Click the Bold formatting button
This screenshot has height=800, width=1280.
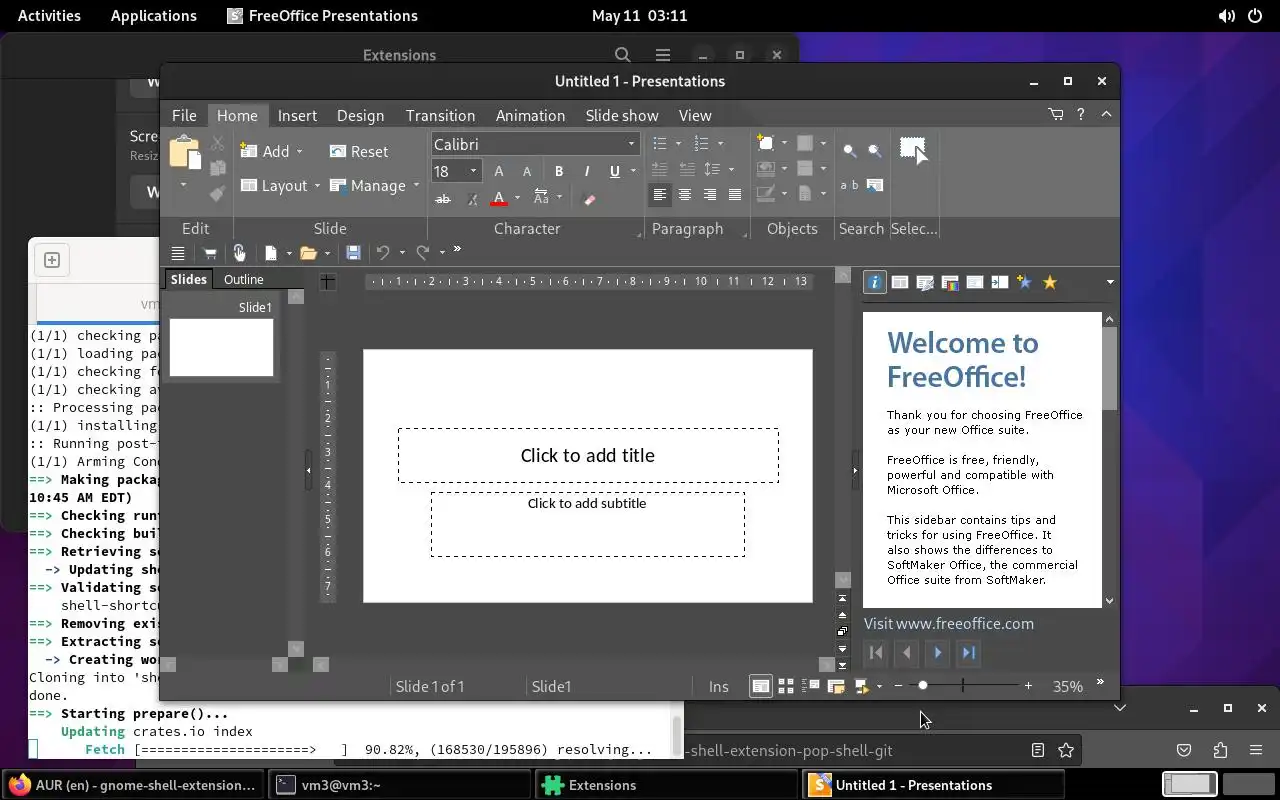pyautogui.click(x=559, y=171)
